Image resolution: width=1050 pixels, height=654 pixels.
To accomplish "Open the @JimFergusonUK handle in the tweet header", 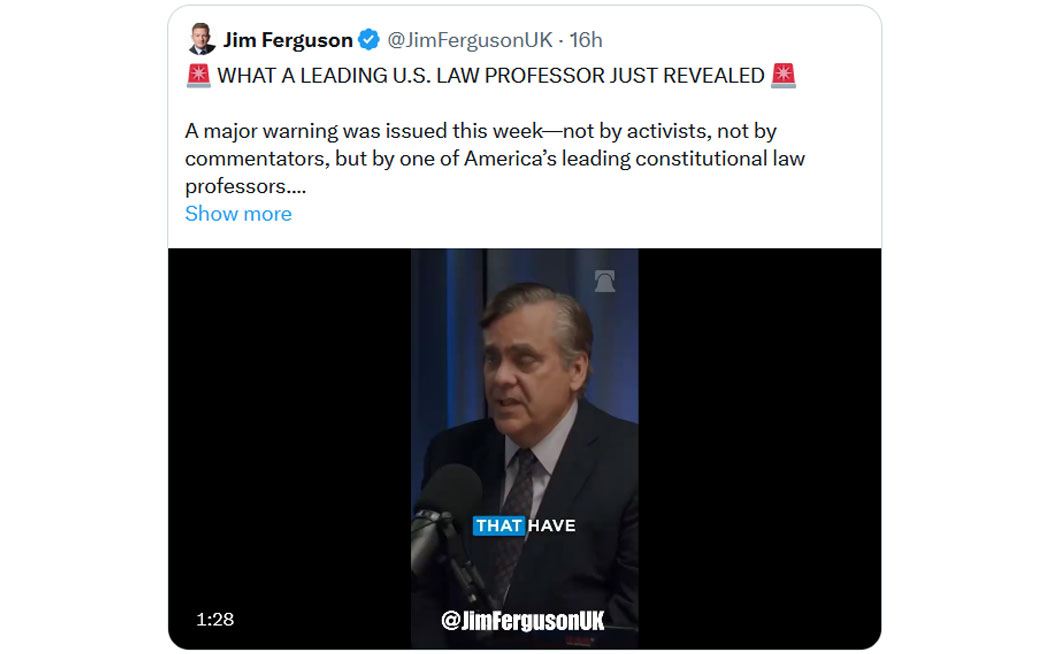I will (469, 40).
